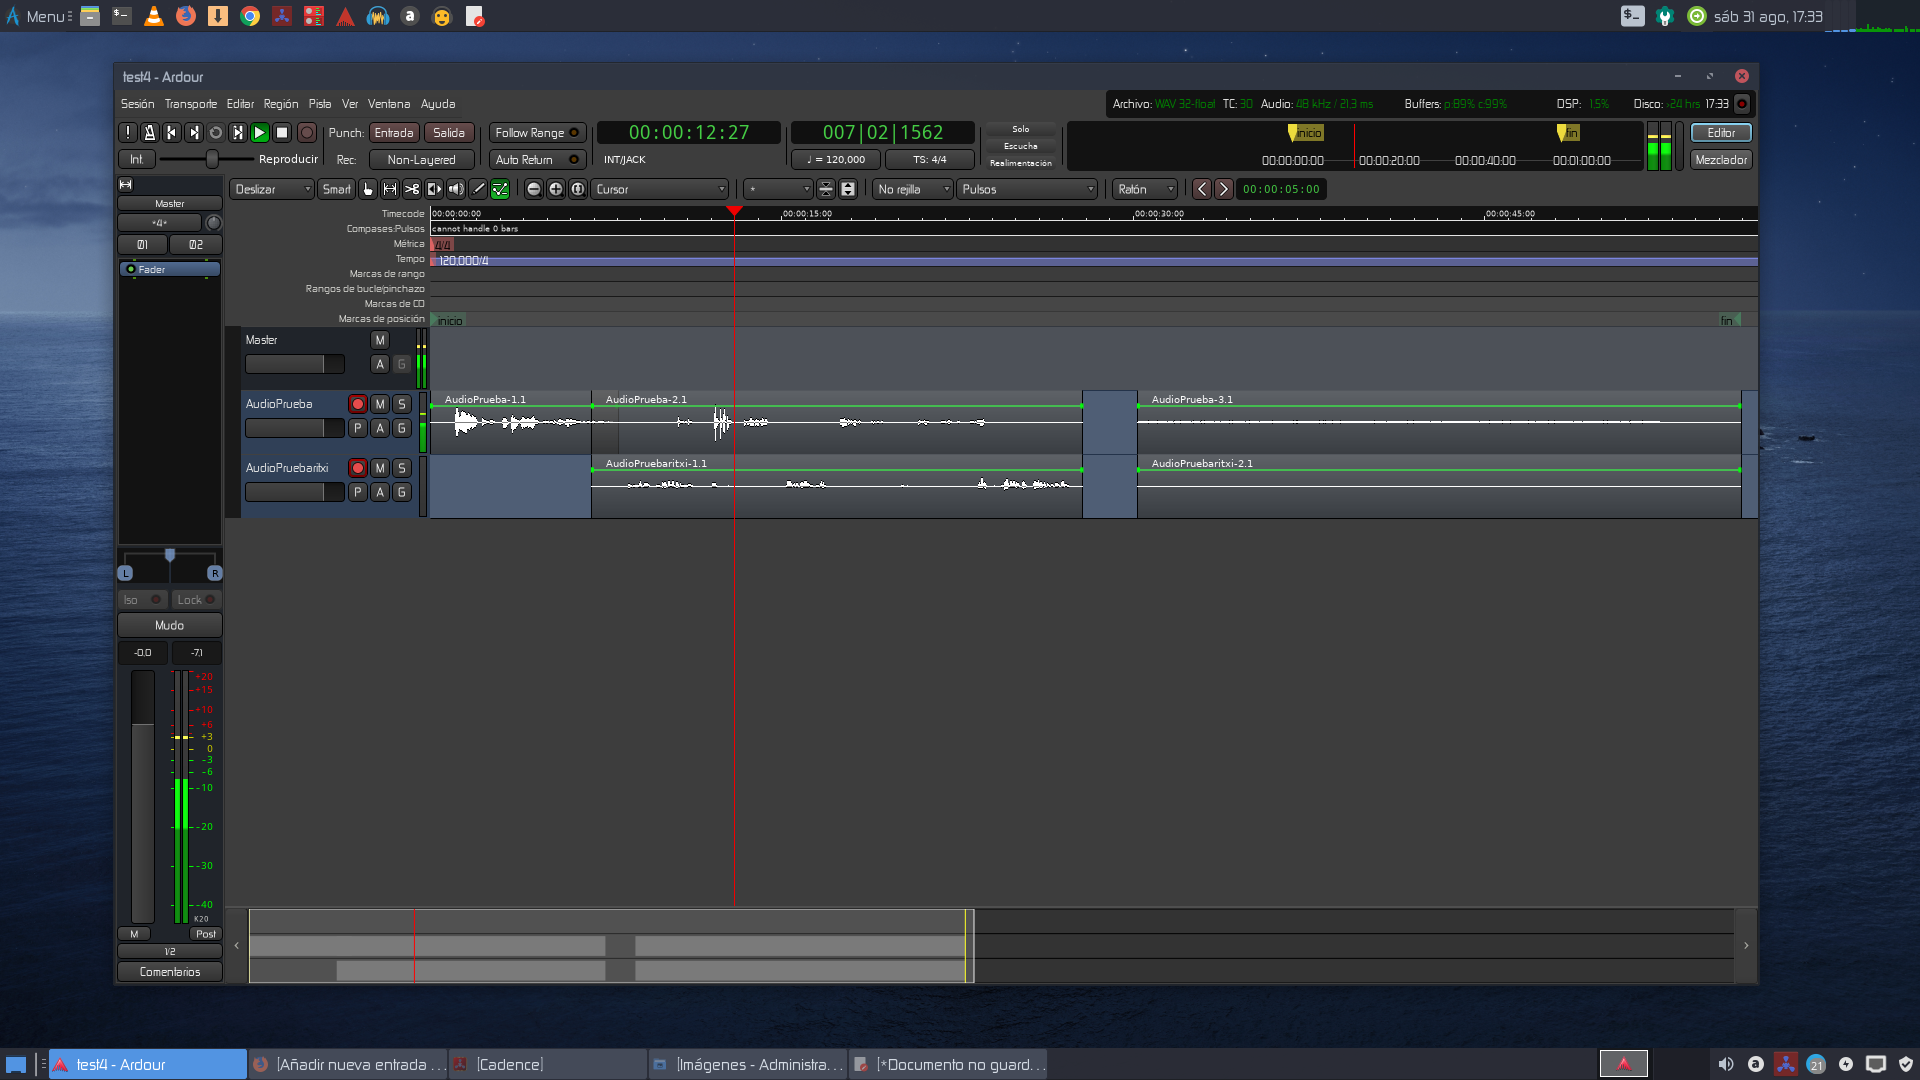Screen dimensions: 1920x1080
Task: Toggle loop playback button
Action: point(216,133)
